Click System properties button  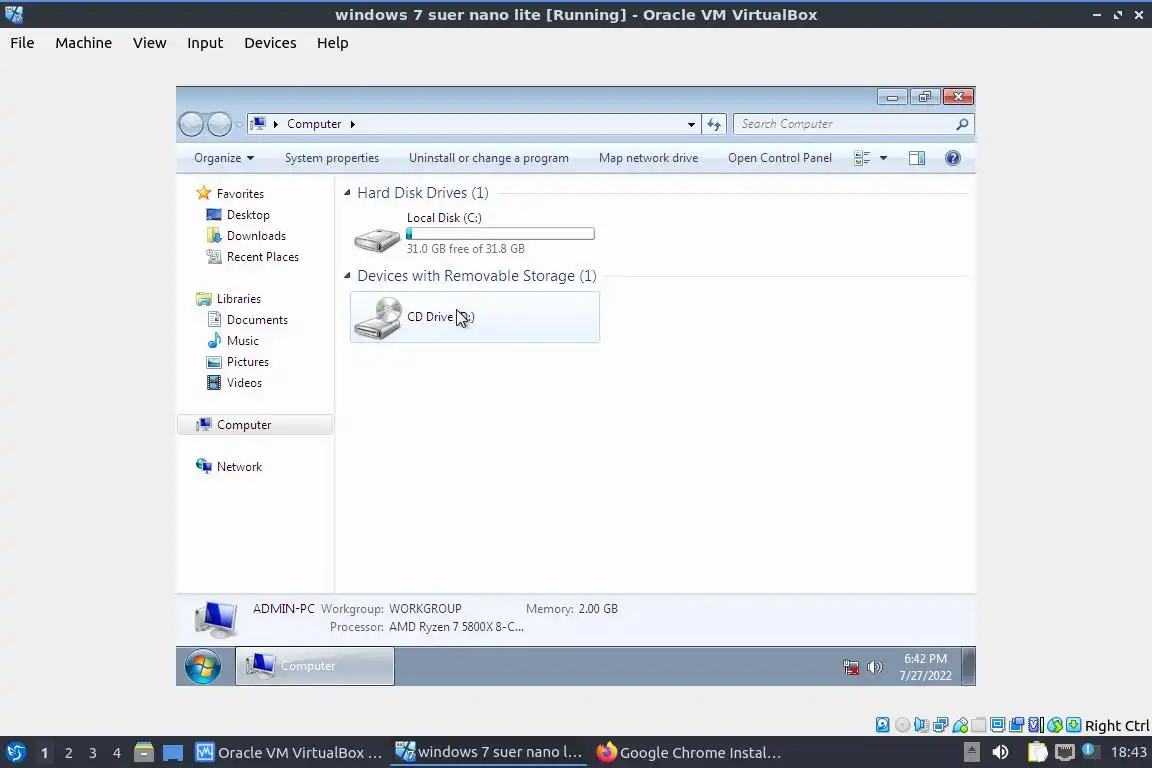pos(332,158)
